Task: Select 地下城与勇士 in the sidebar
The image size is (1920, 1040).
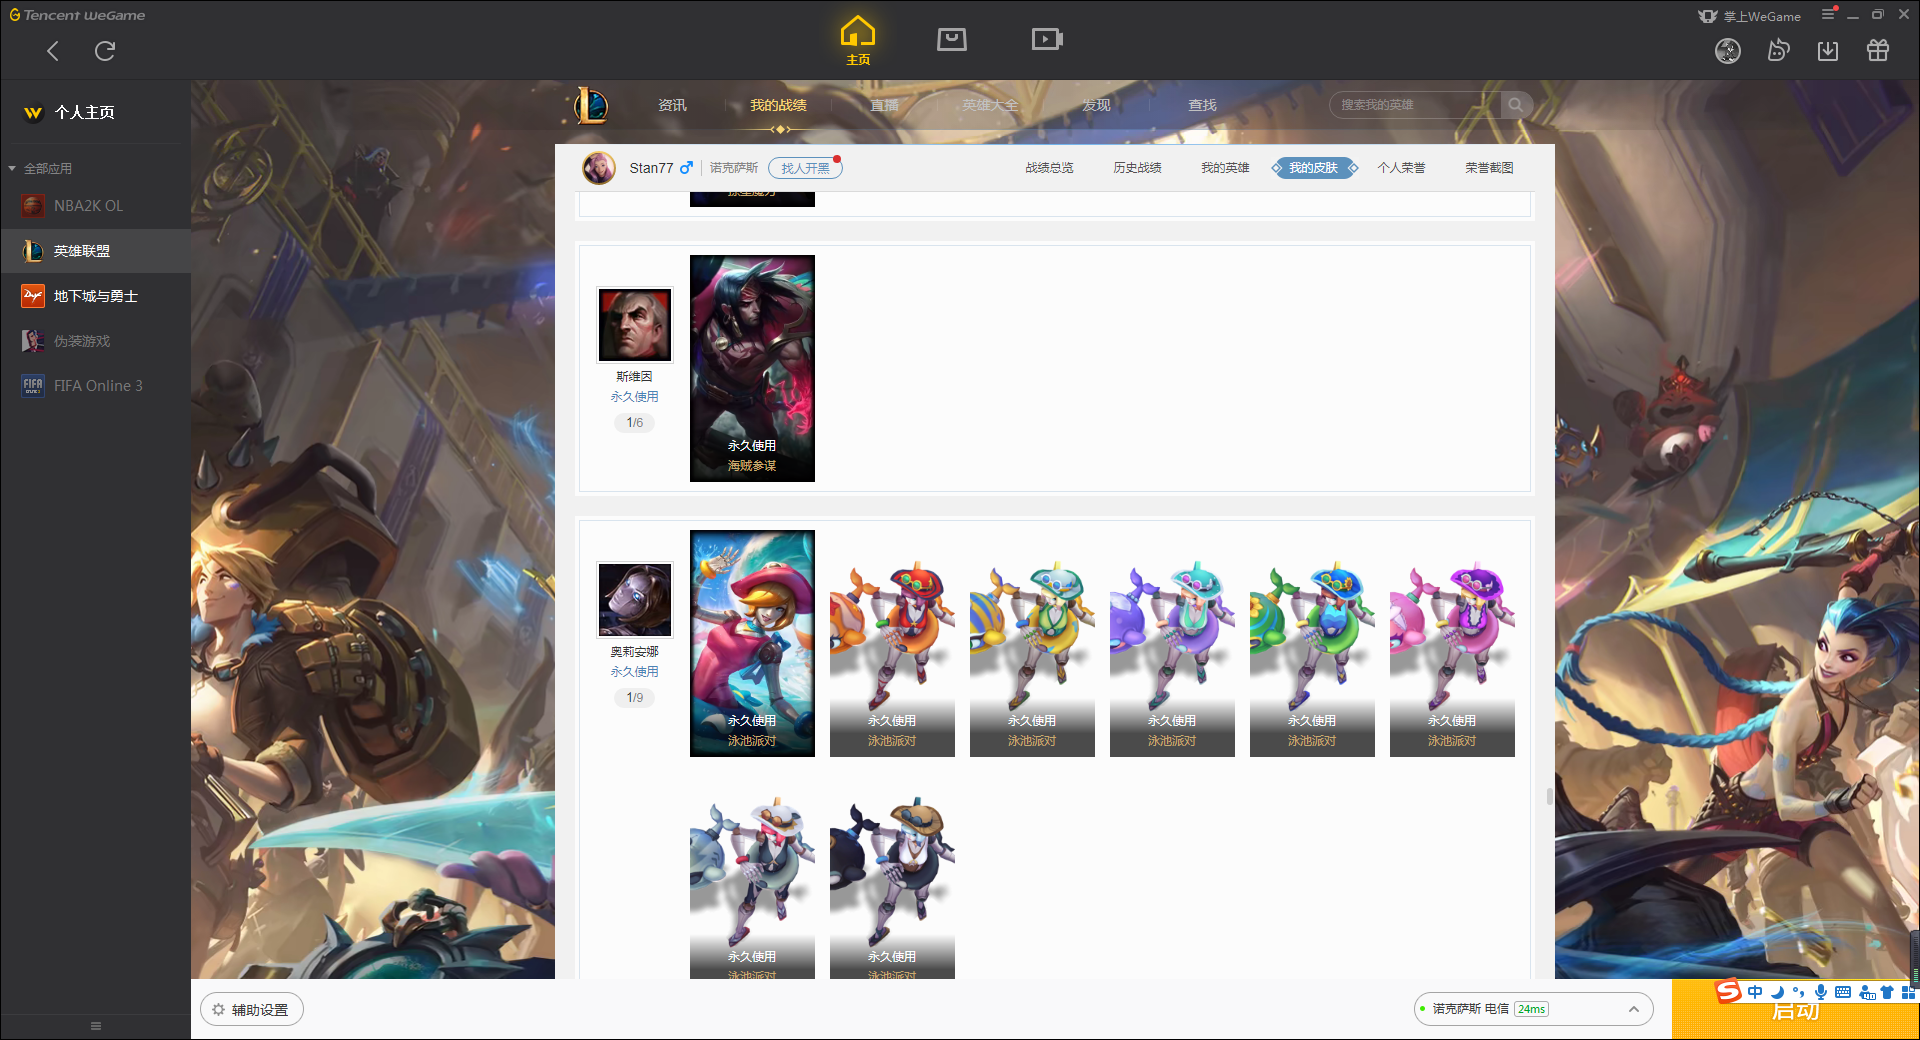Action: pos(95,296)
